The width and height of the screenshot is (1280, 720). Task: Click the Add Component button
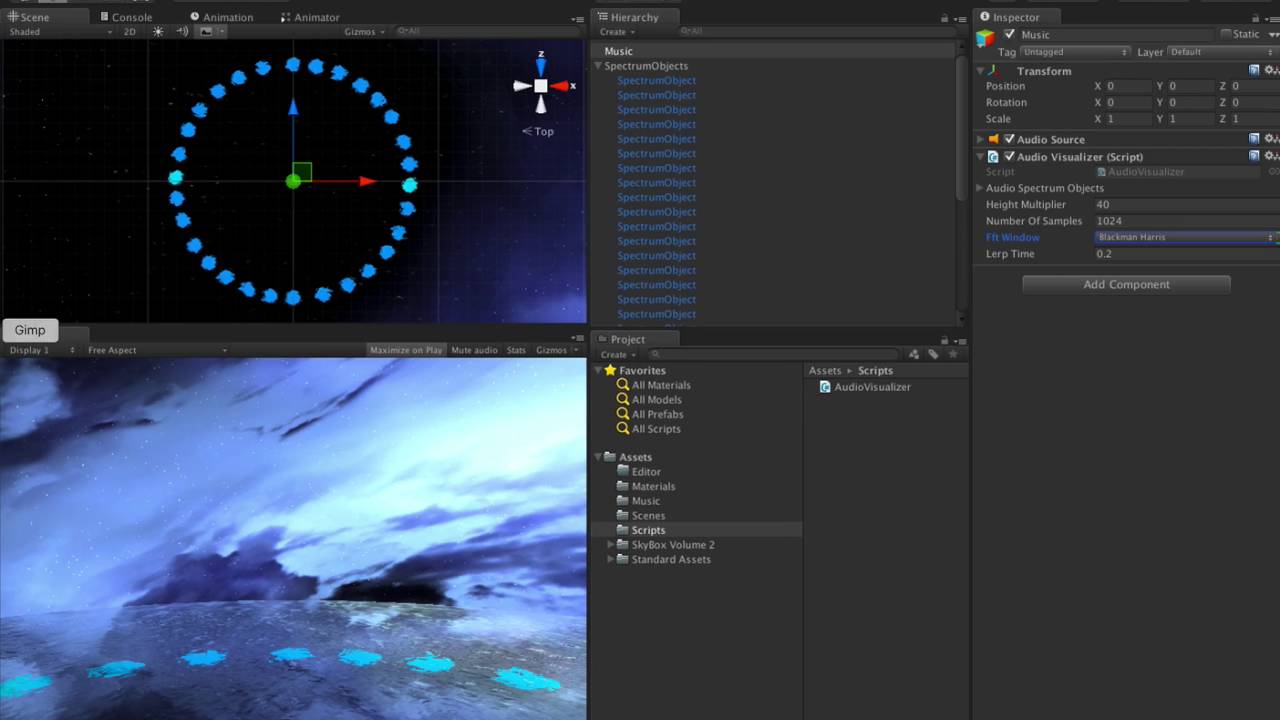(x=1126, y=285)
